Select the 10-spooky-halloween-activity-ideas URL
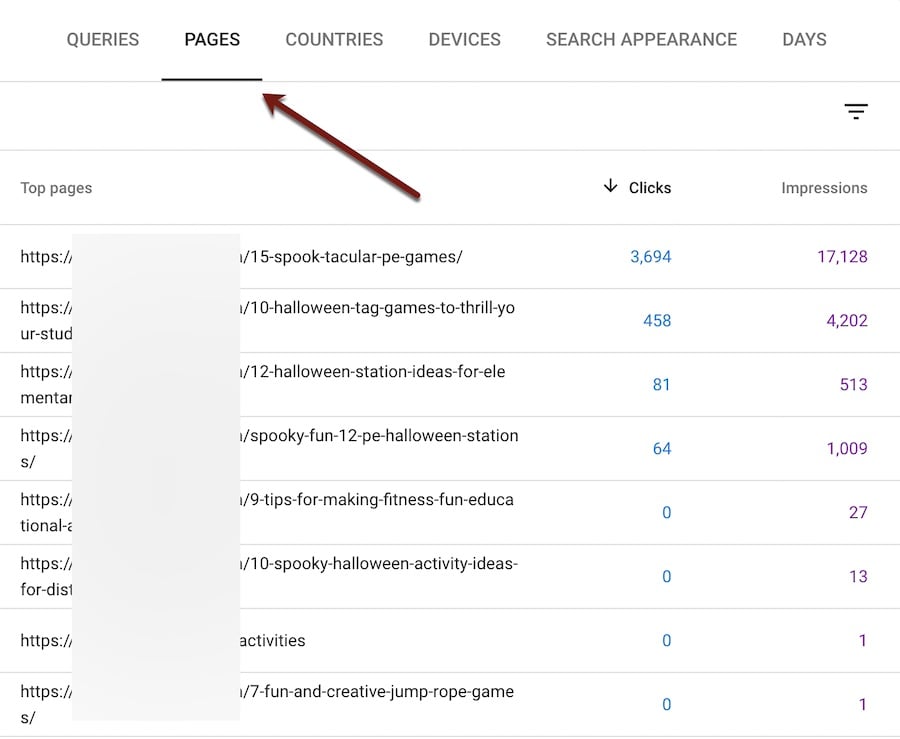Image resolution: width=900 pixels, height=739 pixels. (378, 564)
